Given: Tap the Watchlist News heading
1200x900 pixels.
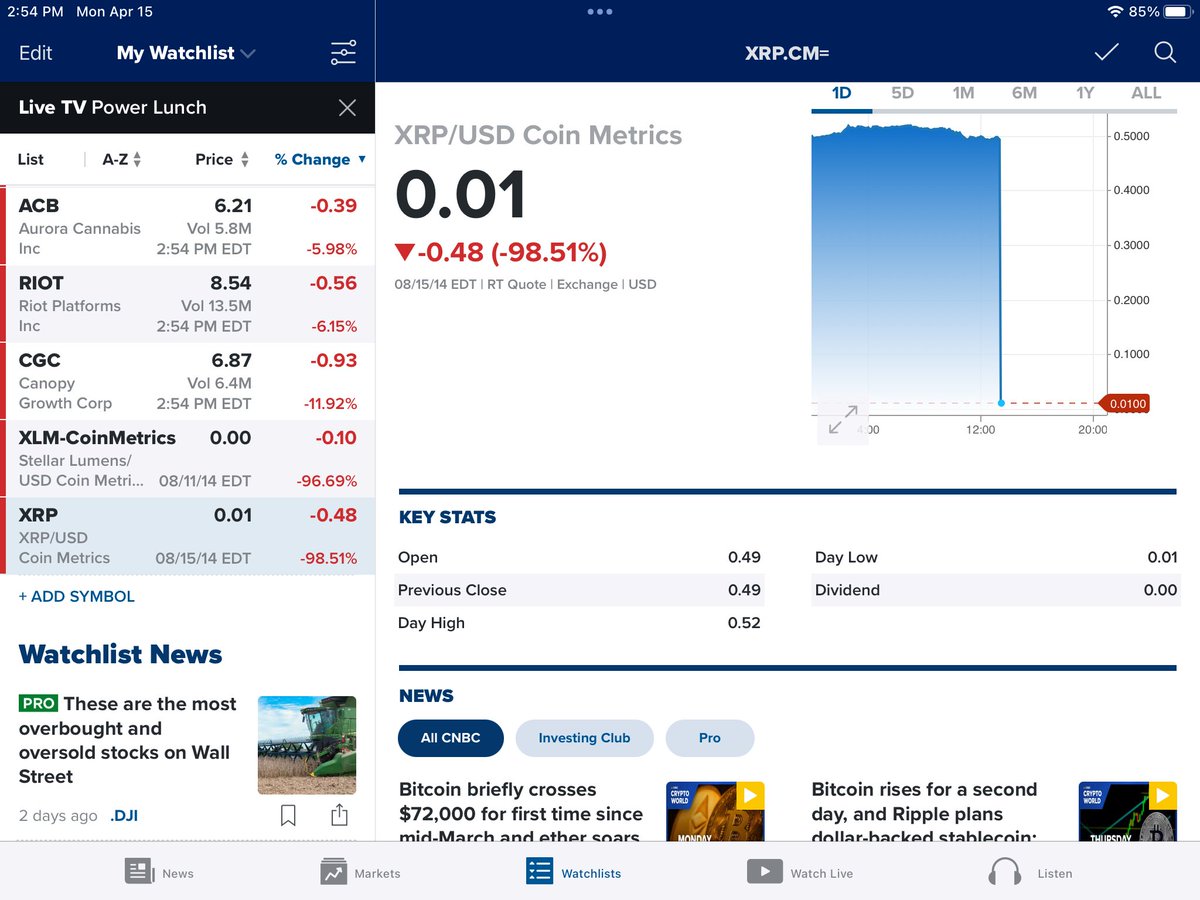Looking at the screenshot, I should 121,654.
